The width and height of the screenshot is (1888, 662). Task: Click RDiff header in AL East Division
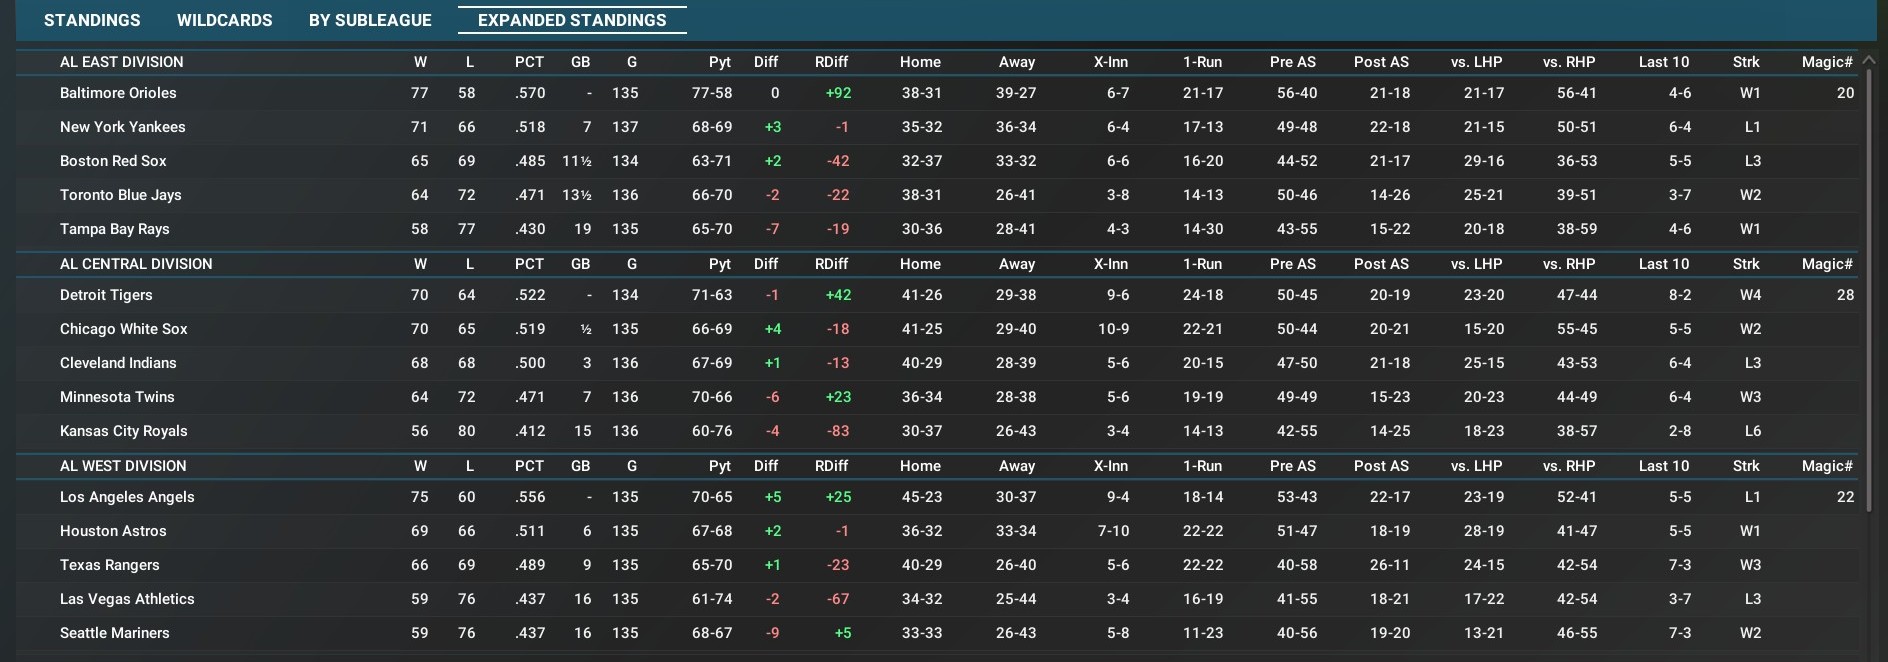coord(831,62)
